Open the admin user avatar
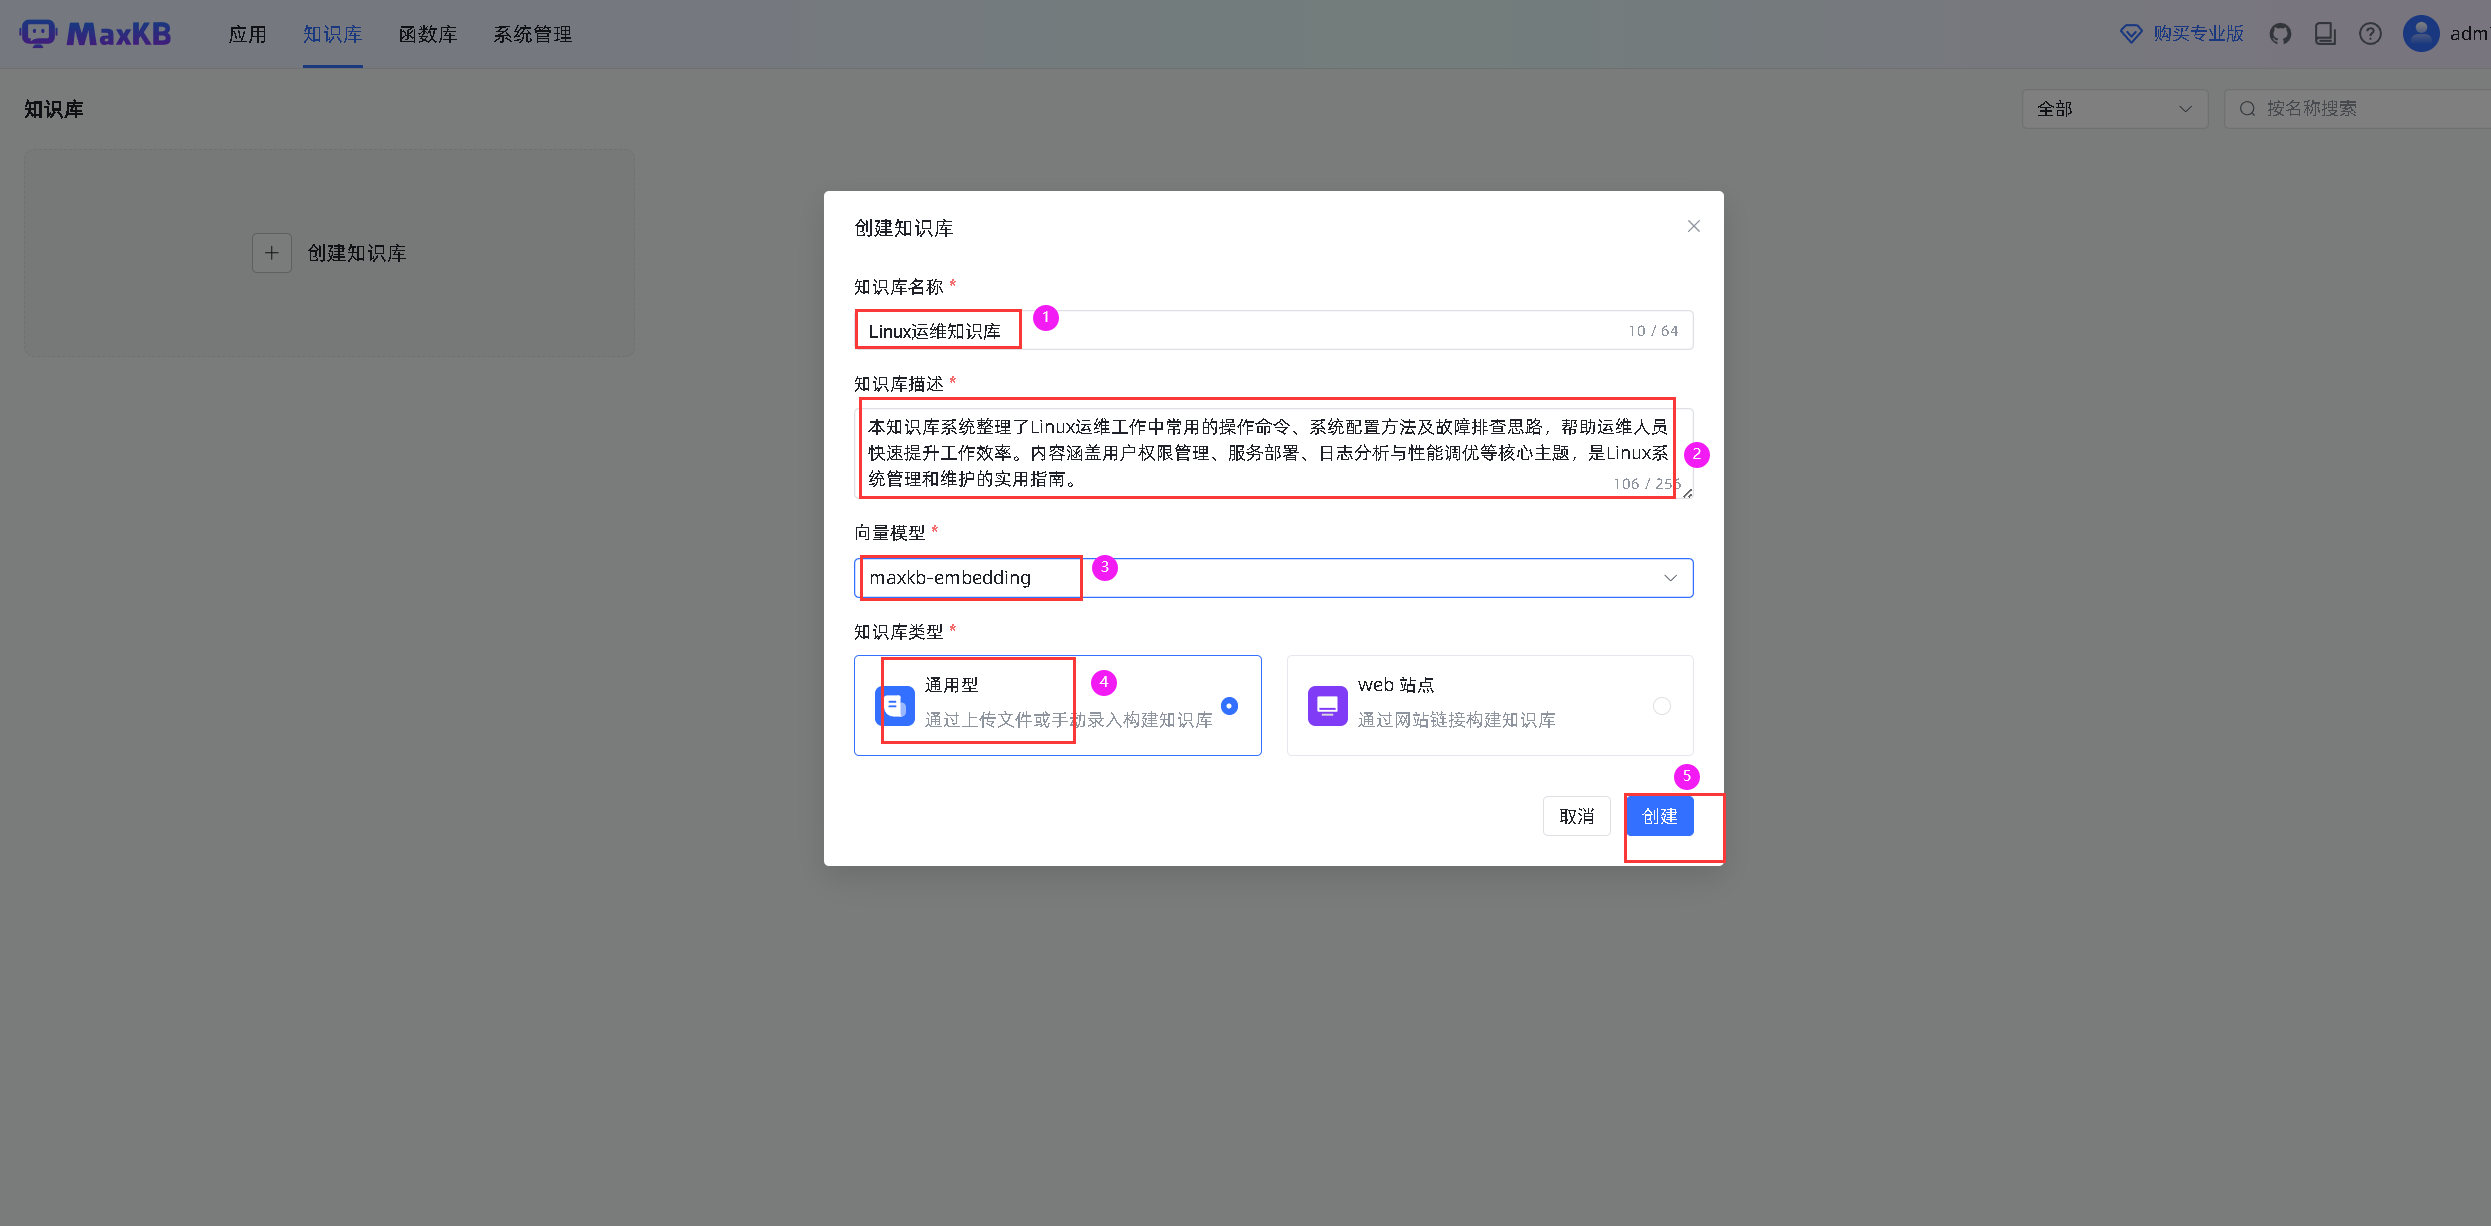2491x1226 pixels. (2420, 33)
